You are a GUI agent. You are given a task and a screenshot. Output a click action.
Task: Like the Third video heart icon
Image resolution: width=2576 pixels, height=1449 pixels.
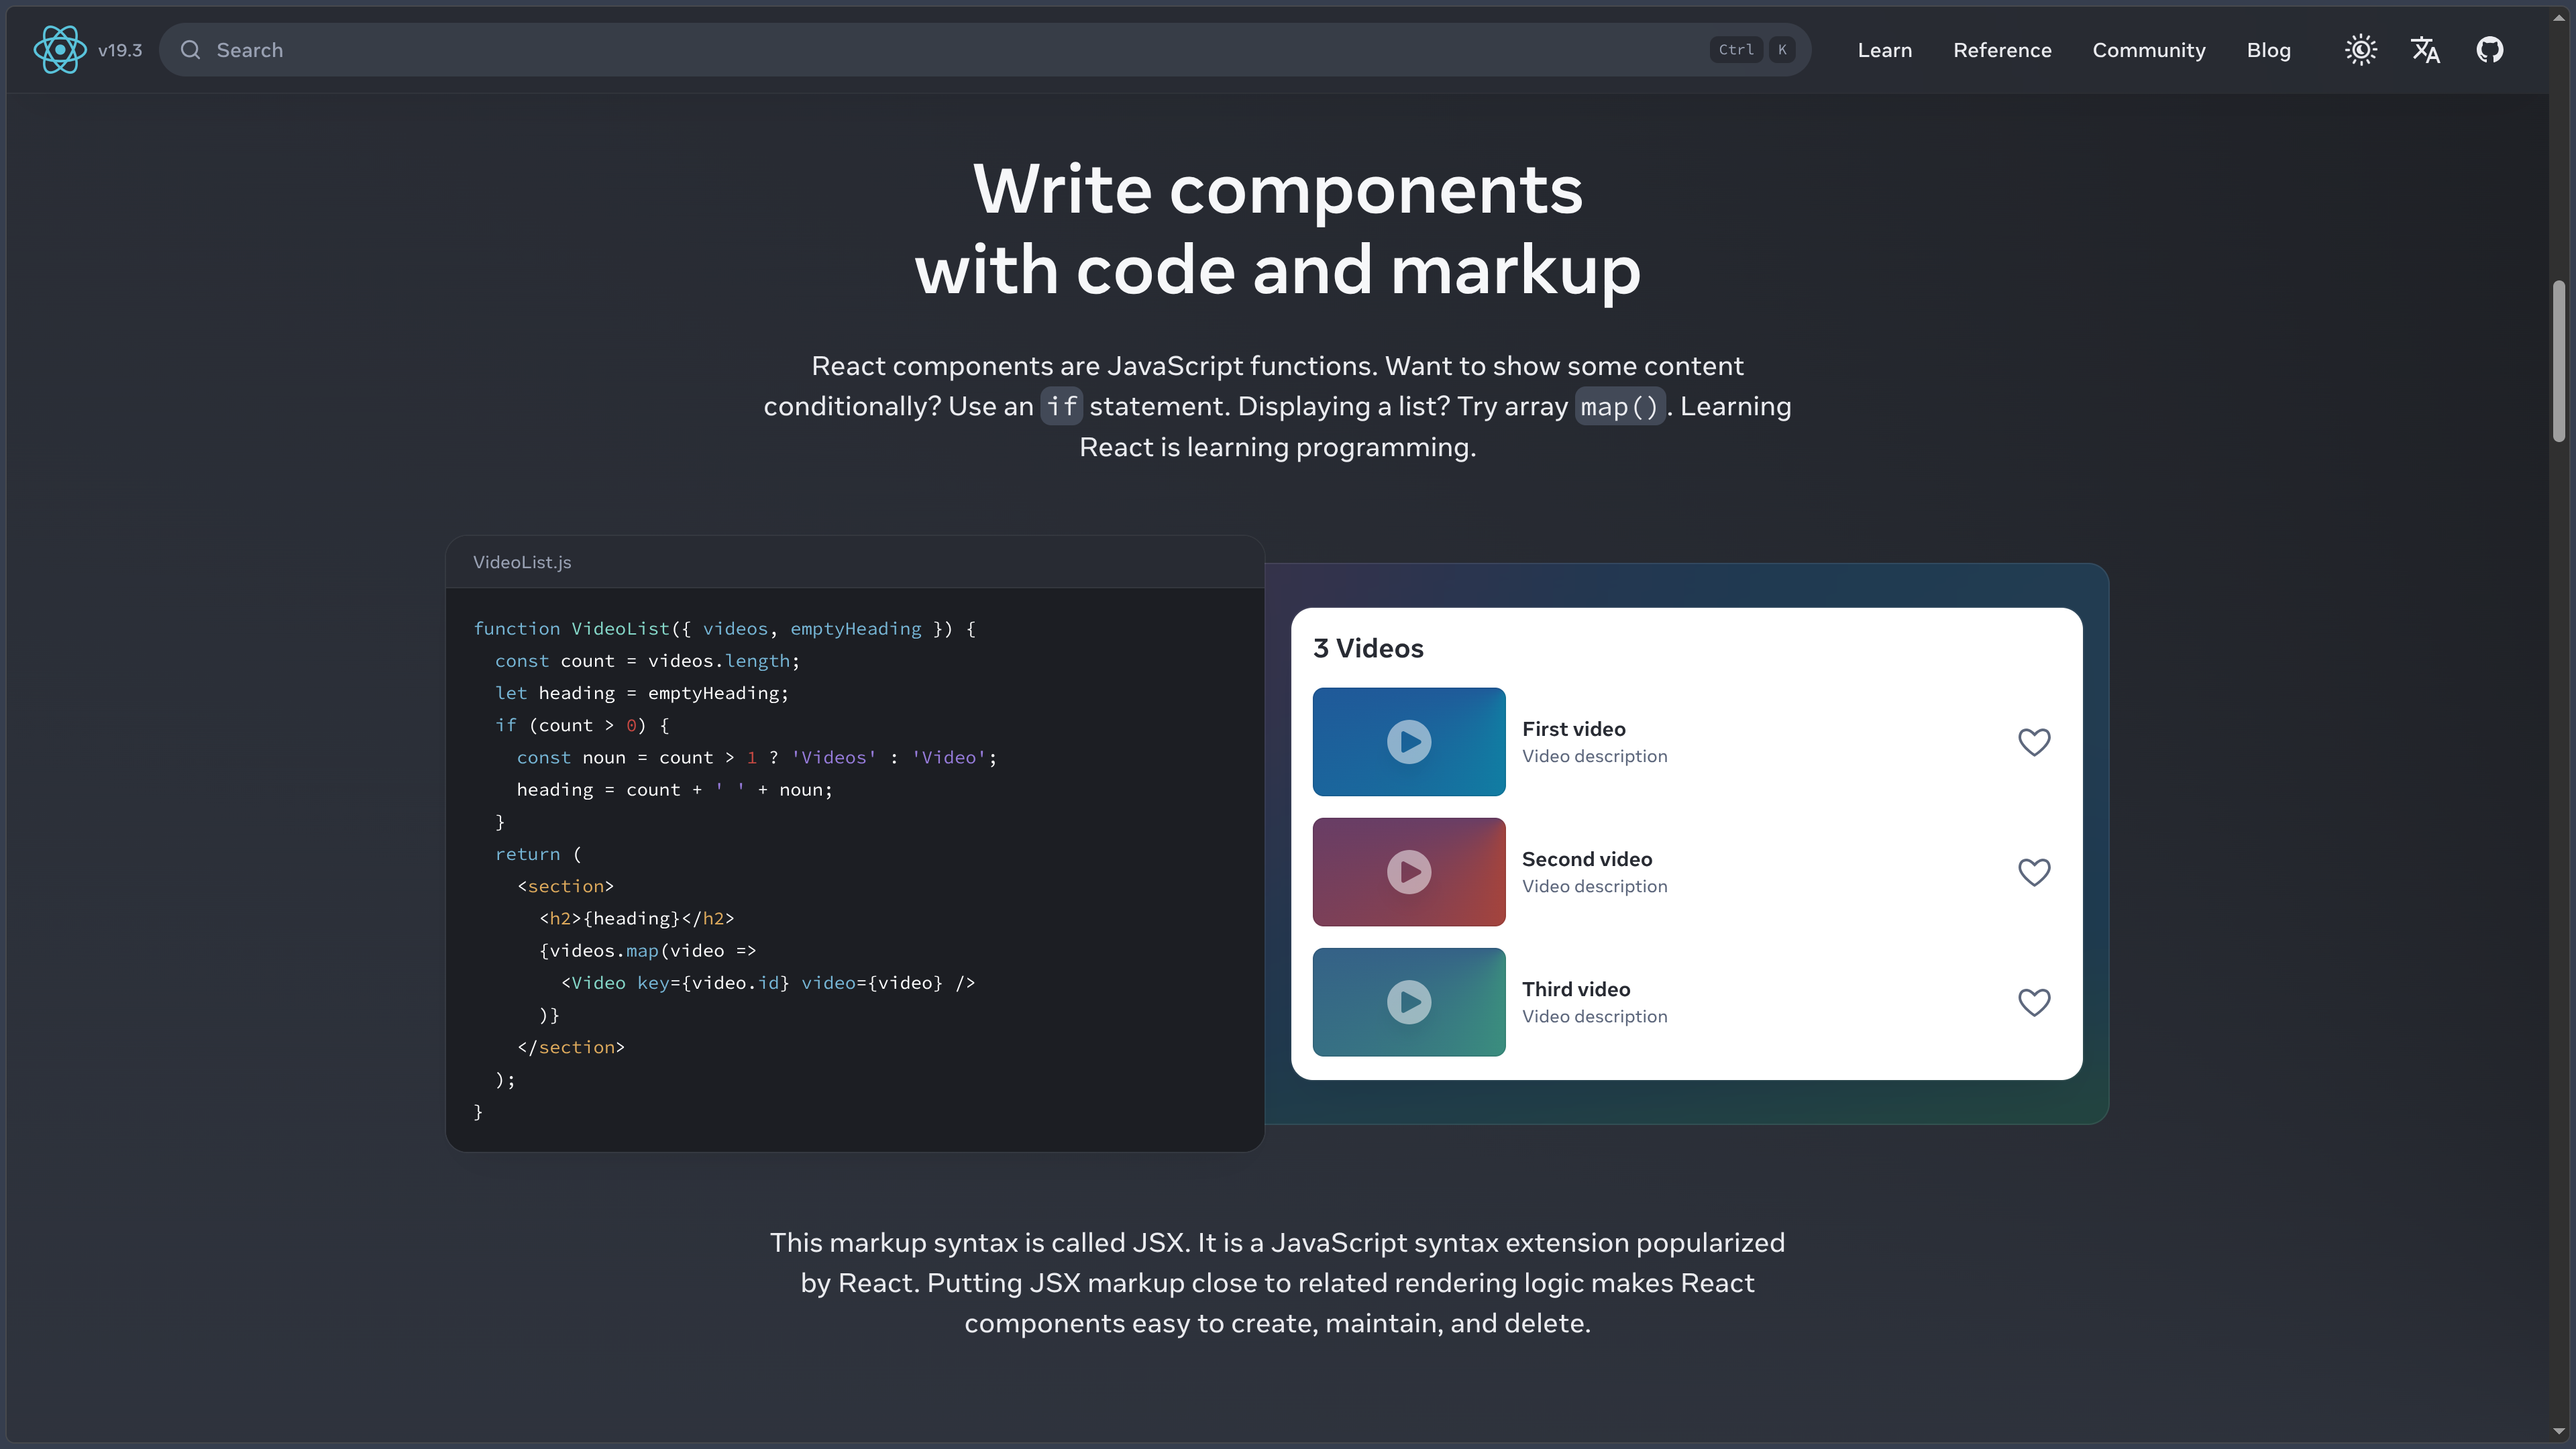click(2033, 1002)
